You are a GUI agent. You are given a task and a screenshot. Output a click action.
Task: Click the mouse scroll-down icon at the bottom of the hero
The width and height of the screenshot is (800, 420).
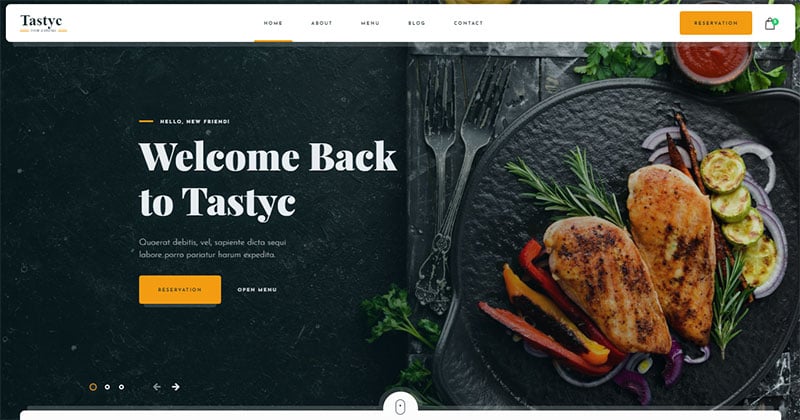[401, 407]
